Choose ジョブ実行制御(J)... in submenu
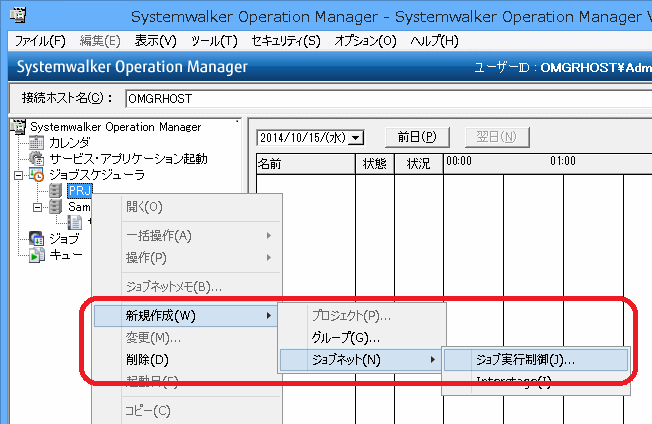Image resolution: width=652 pixels, height=424 pixels. pyautogui.click(x=536, y=360)
